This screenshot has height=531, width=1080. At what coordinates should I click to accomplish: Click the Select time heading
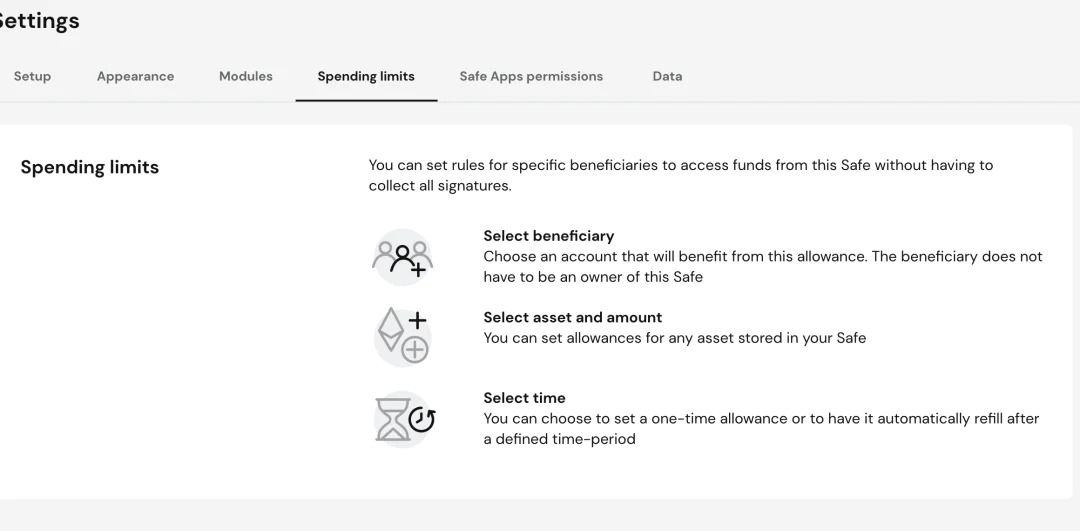click(x=524, y=398)
